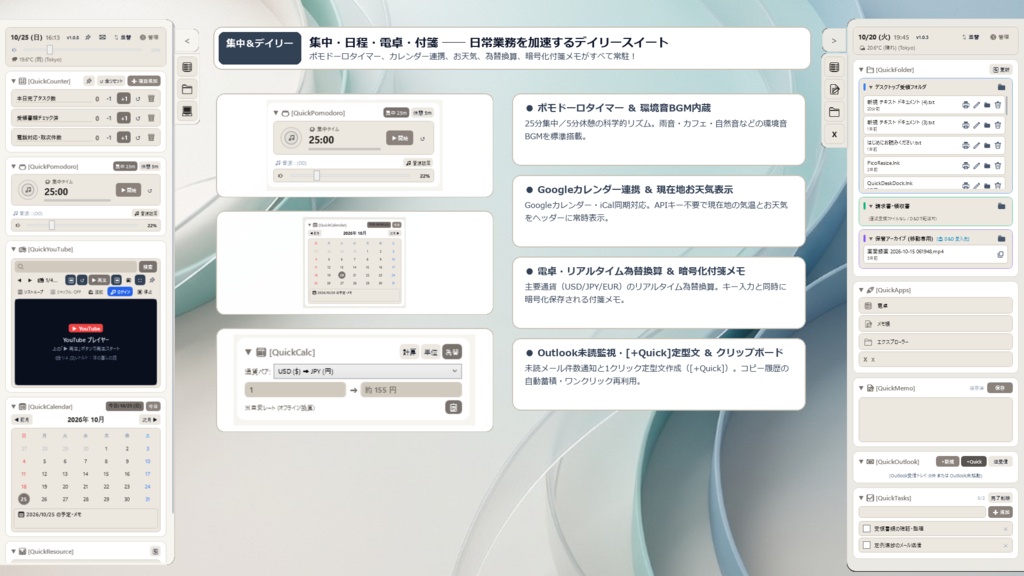Check the second task in QuickTasks
This screenshot has width=1024, height=576.
coord(867,545)
